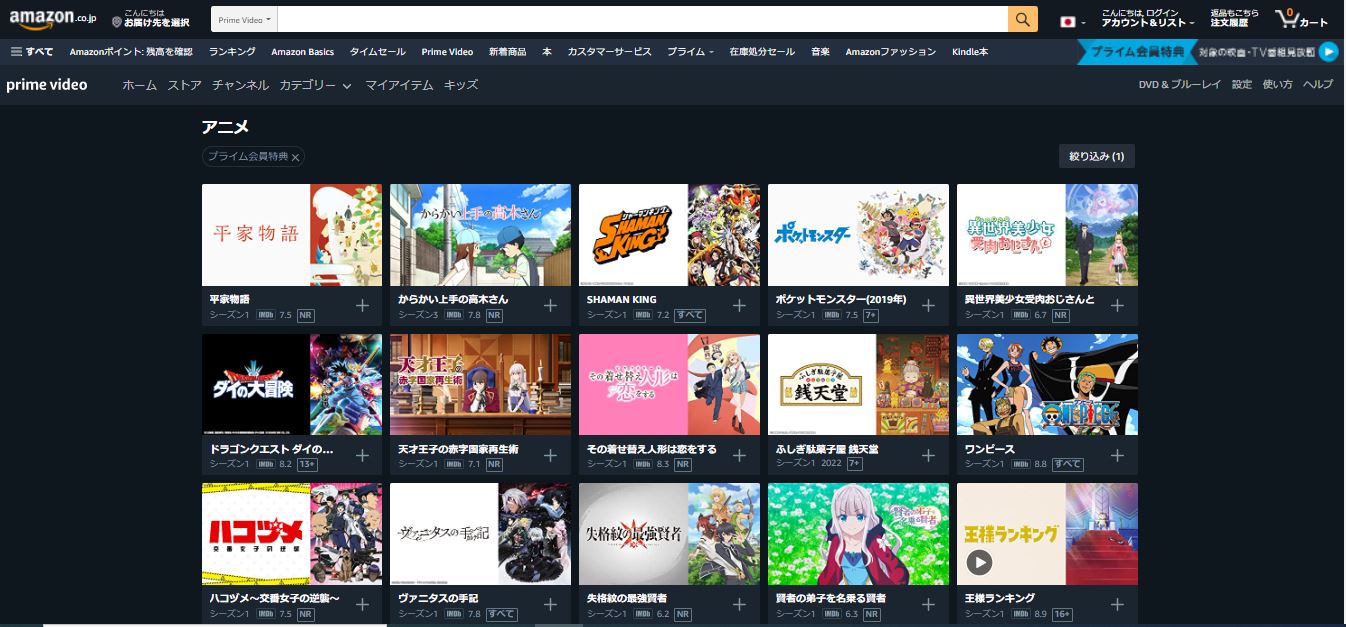Viewport: 1346px width, 627px height.
Task: Add 賢者の弟子を名乗る賢者 to watchlist plus icon
Action: 928,605
